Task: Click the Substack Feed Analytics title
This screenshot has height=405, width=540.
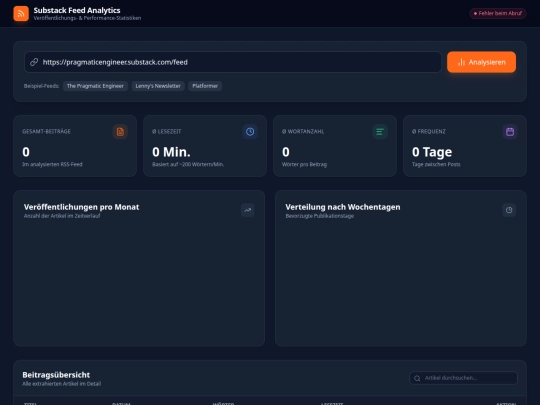Action: (x=77, y=10)
